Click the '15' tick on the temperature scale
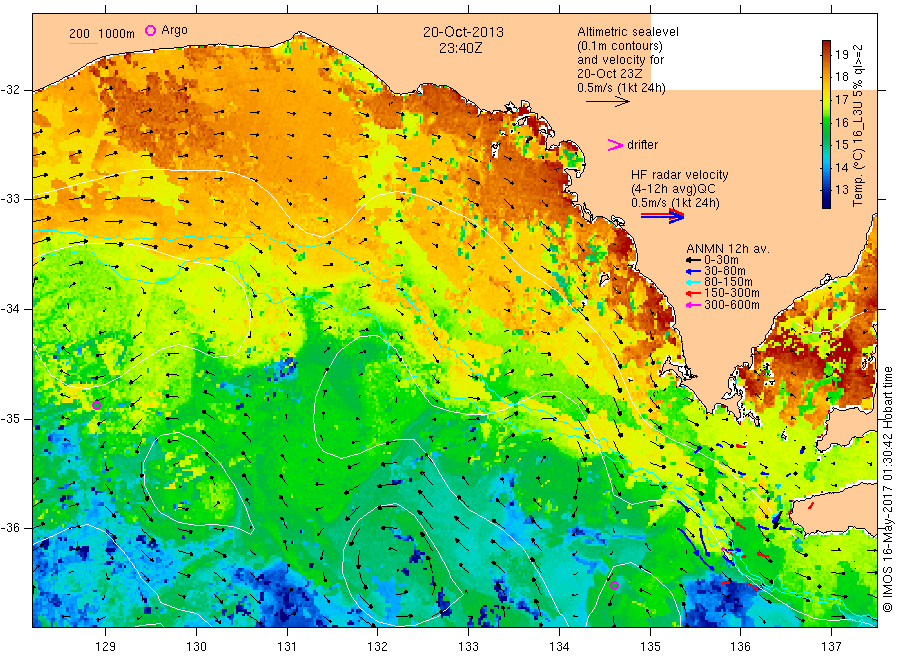 pos(841,145)
